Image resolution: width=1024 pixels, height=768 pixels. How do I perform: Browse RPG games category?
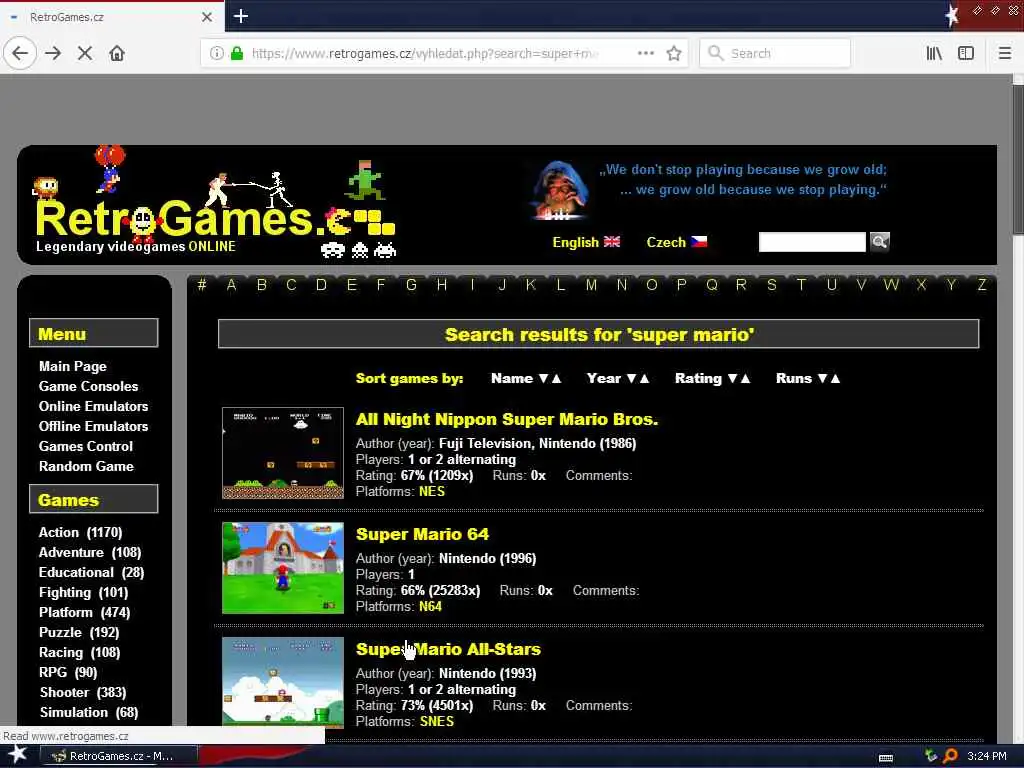pyautogui.click(x=68, y=672)
